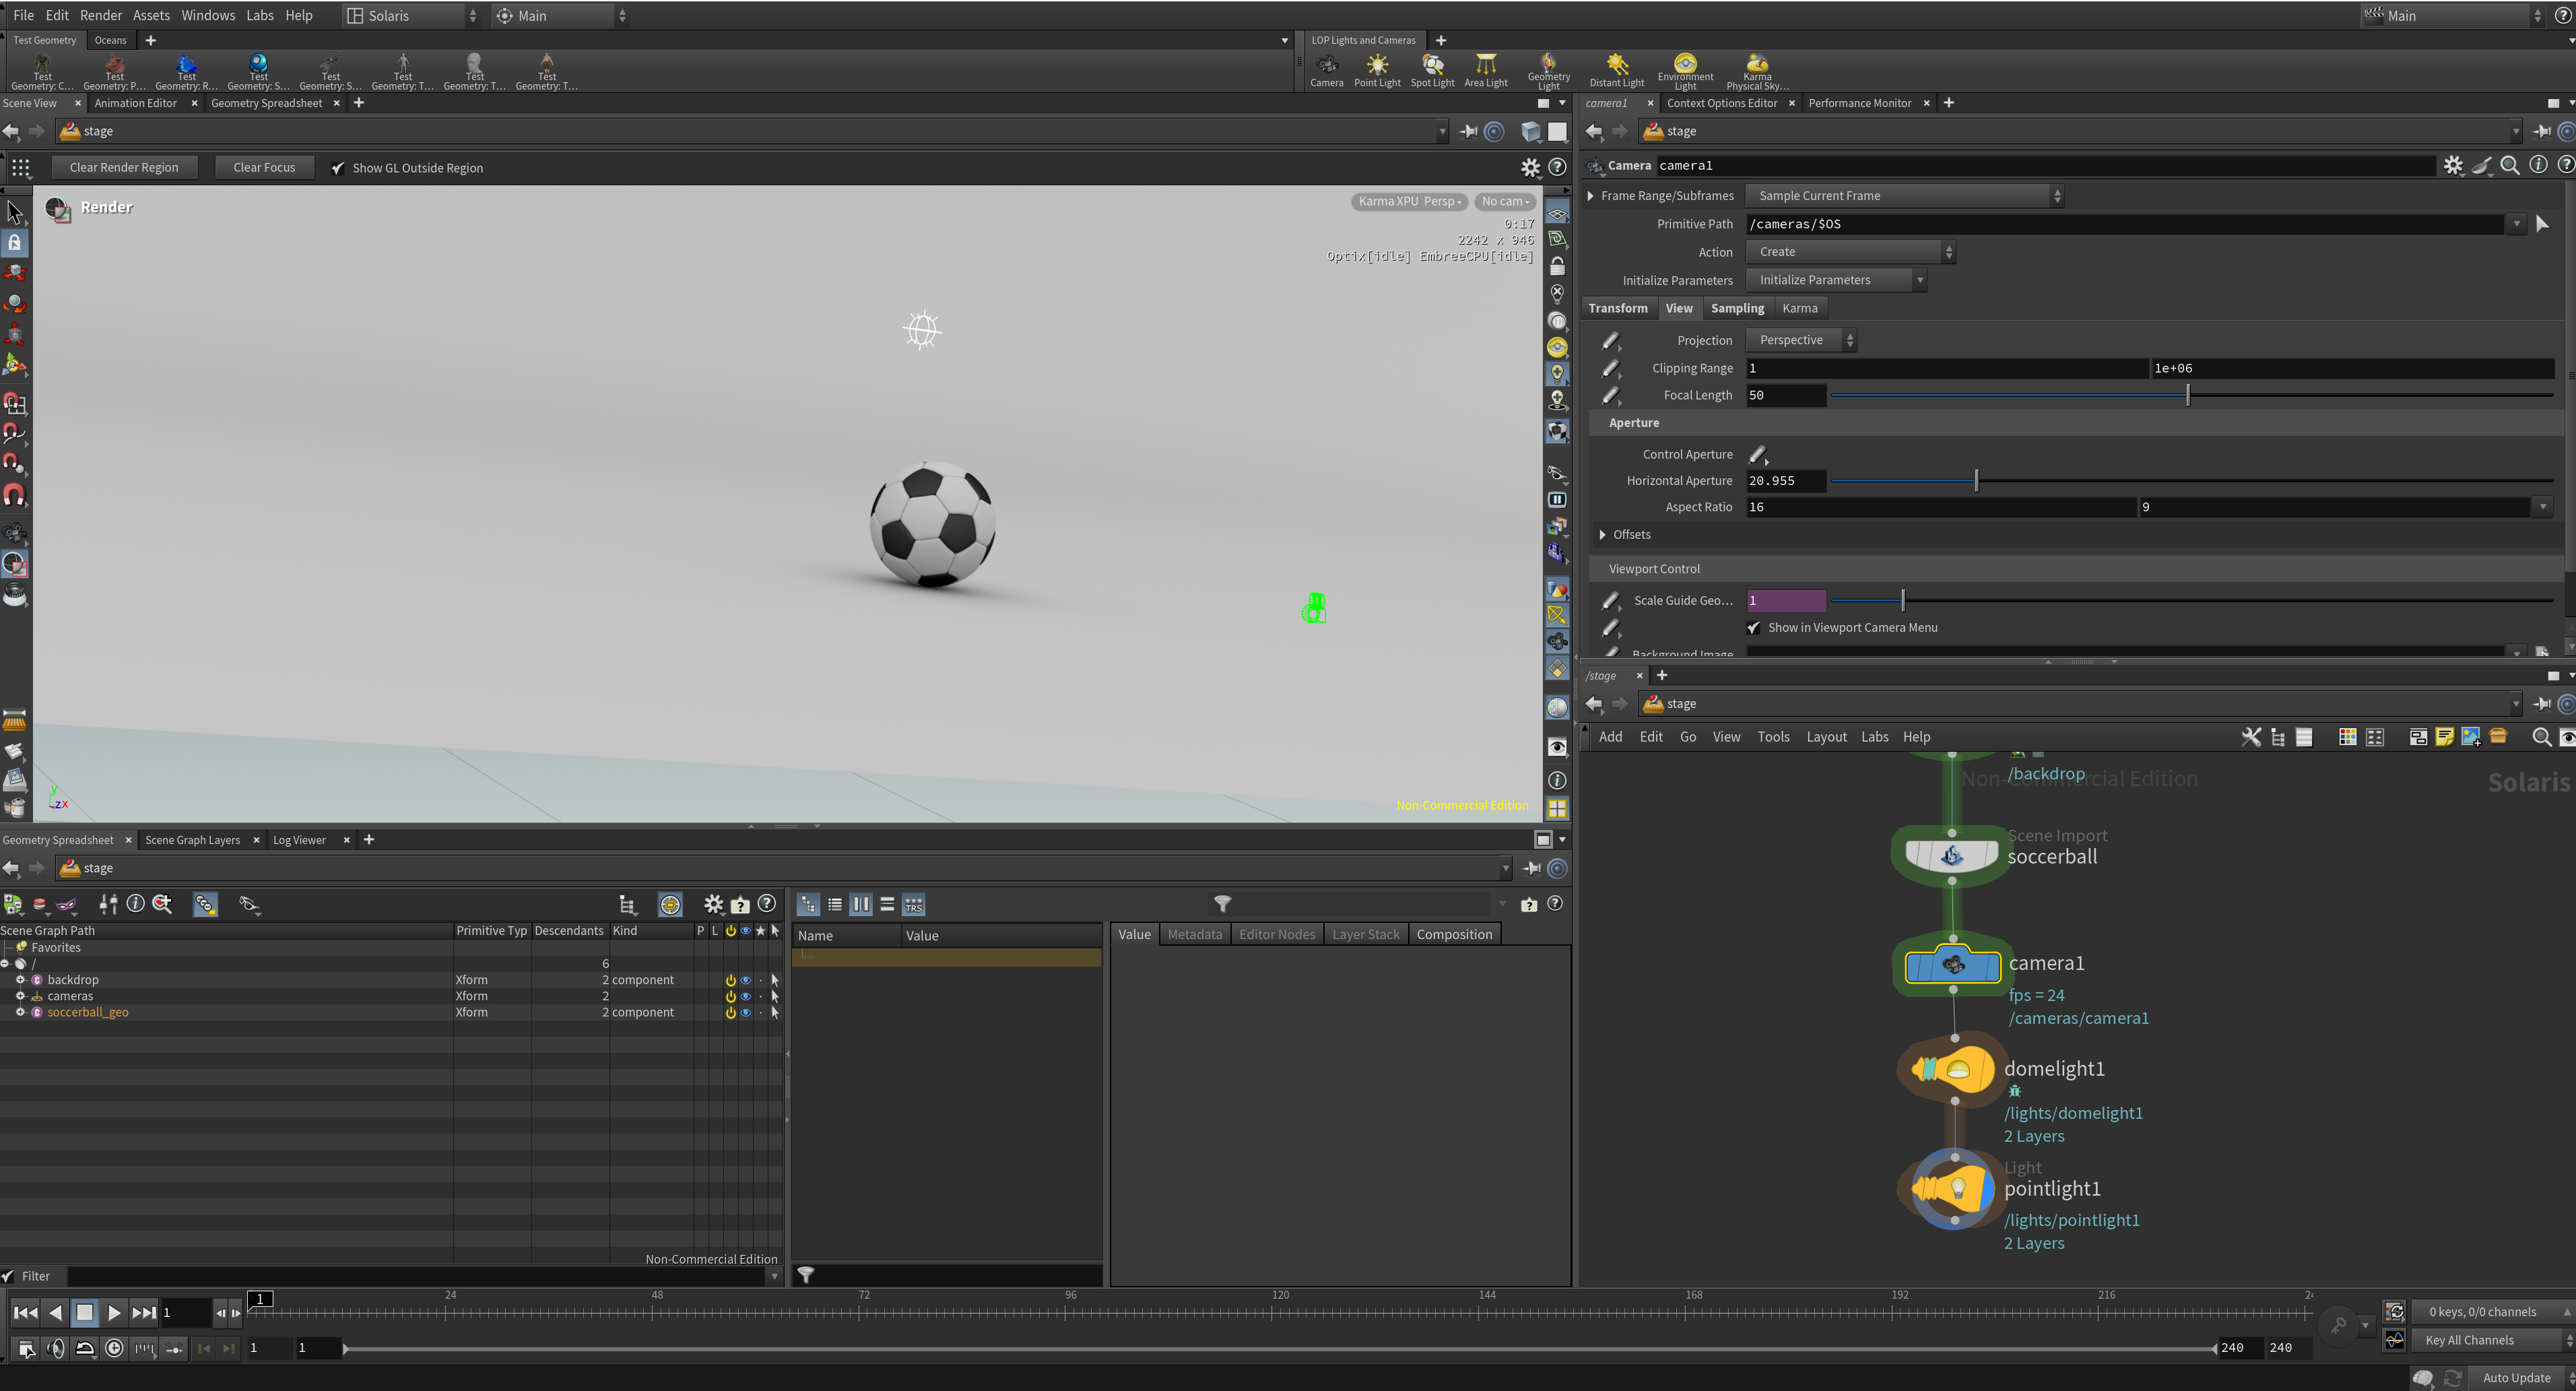Add a Spot Light from the shelf

pos(1432,71)
